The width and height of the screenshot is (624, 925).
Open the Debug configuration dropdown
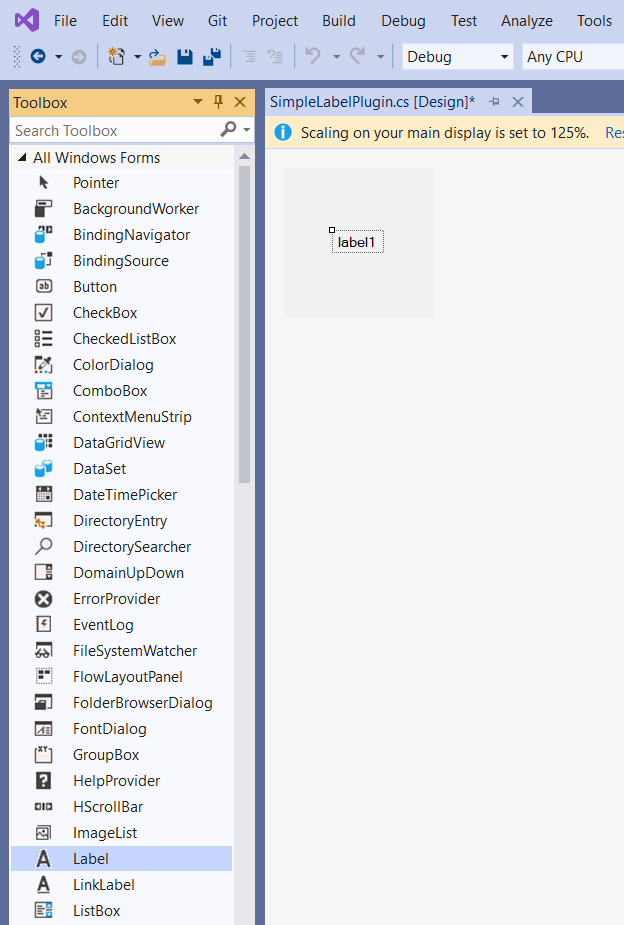click(x=458, y=57)
